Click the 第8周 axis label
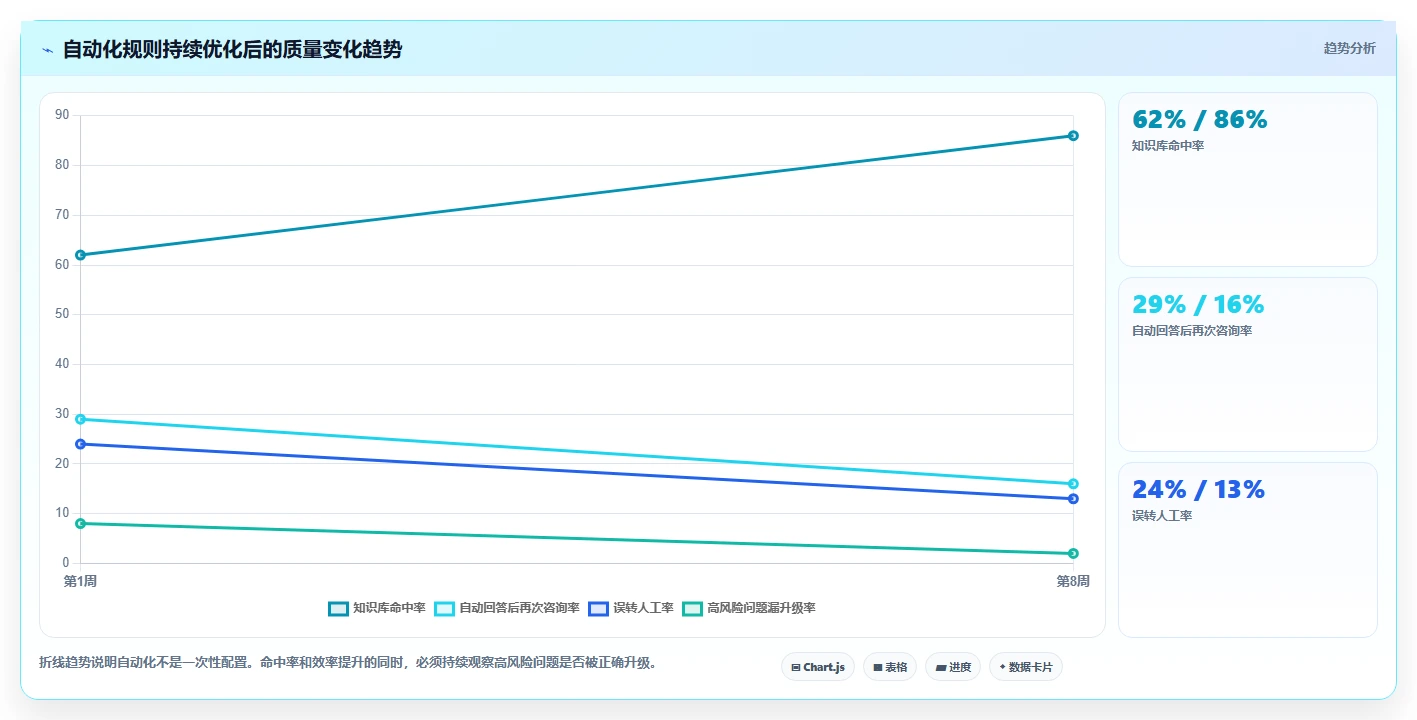 coord(1073,581)
